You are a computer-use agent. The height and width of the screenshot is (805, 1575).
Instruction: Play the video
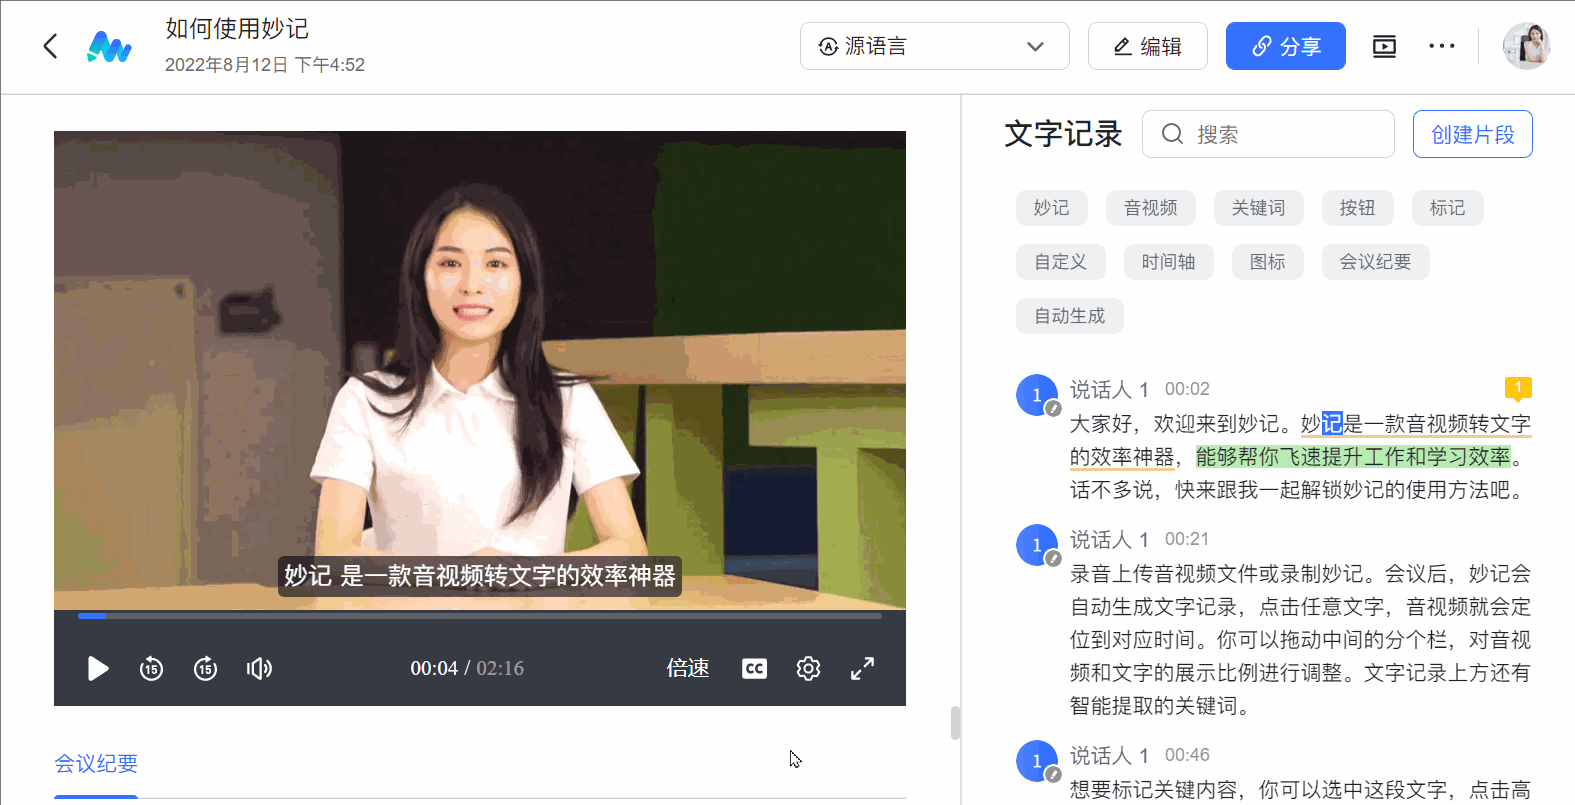[97, 668]
